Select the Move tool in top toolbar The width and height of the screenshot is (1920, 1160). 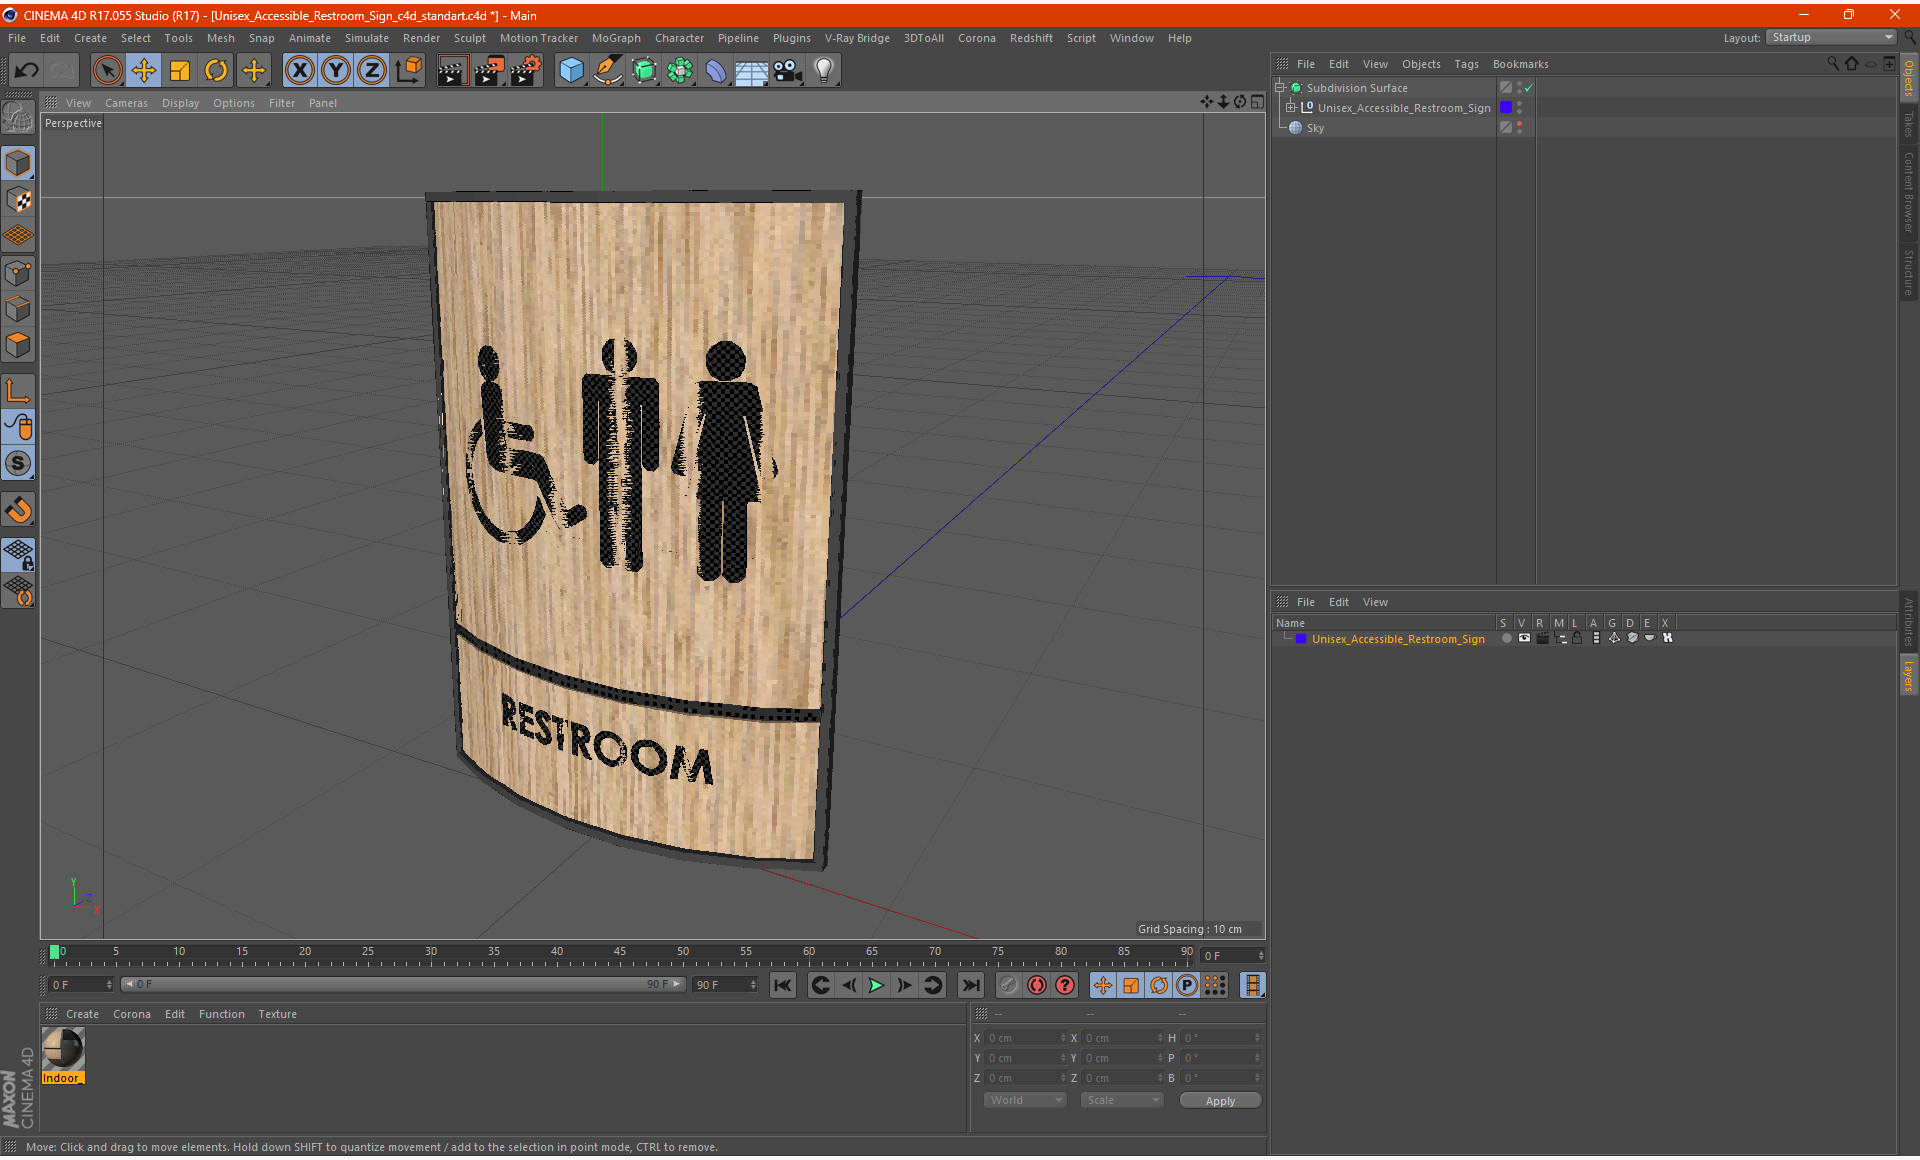click(x=144, y=70)
